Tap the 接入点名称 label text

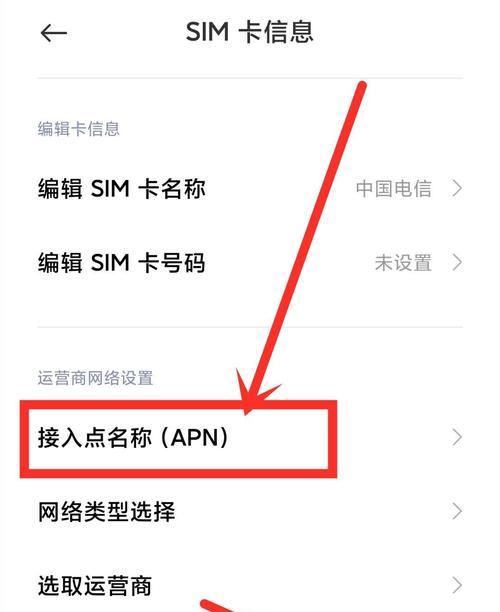[x=95, y=437]
